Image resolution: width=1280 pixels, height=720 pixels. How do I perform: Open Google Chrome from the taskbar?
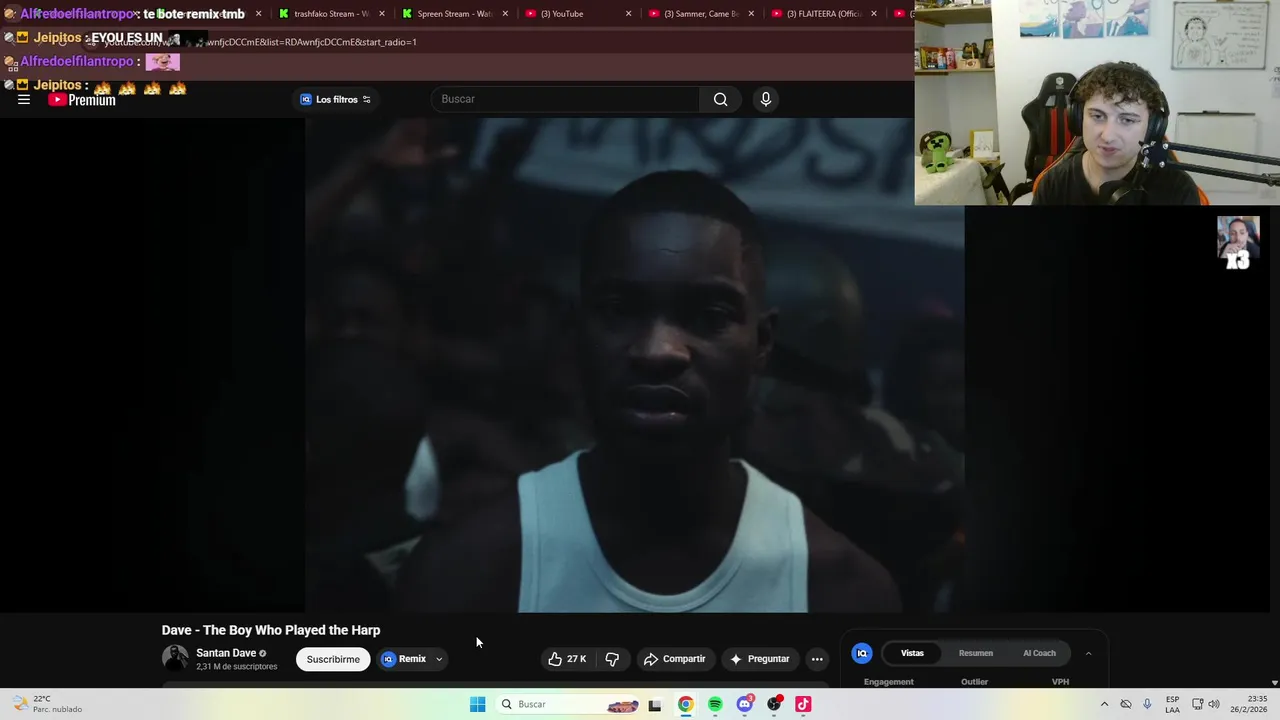coord(685,705)
